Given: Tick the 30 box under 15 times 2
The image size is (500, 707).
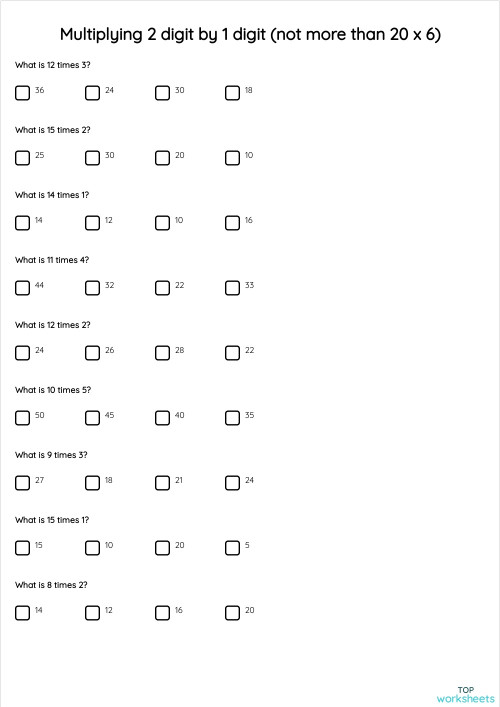Looking at the screenshot, I should tap(92, 158).
